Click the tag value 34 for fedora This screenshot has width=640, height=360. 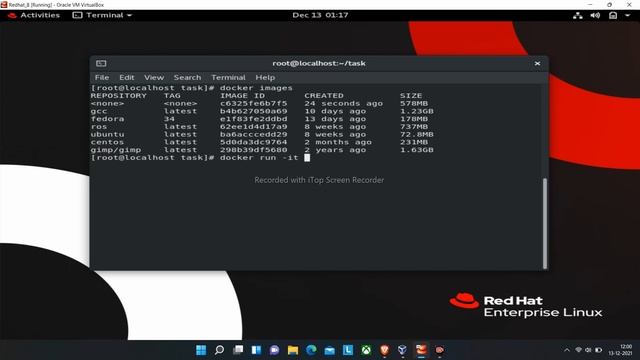click(x=169, y=119)
